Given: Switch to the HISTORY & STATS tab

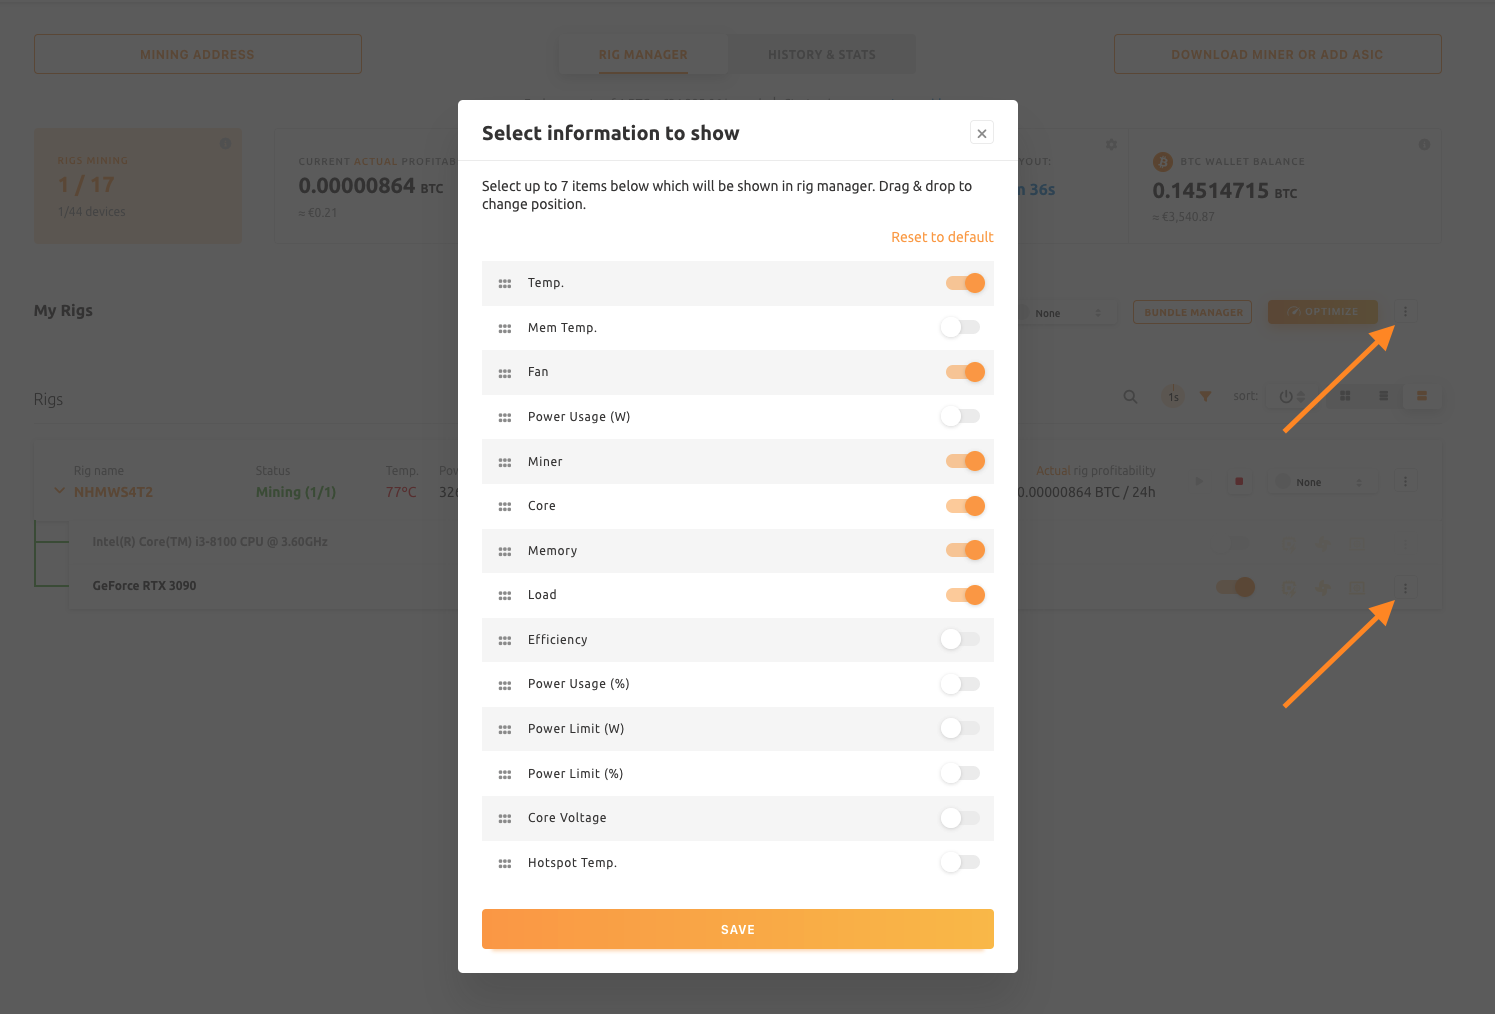Looking at the screenshot, I should [822, 54].
